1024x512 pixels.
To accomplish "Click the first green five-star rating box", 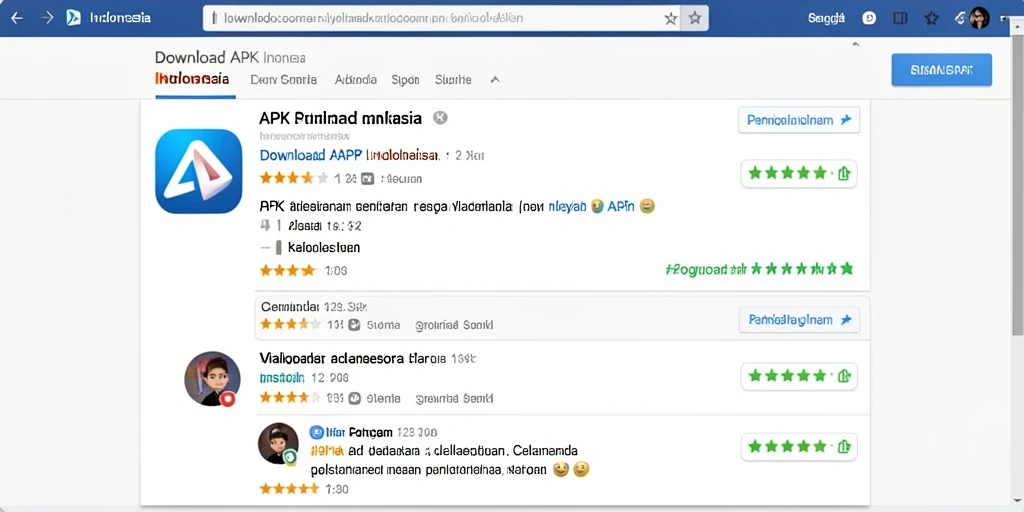I will pyautogui.click(x=799, y=174).
